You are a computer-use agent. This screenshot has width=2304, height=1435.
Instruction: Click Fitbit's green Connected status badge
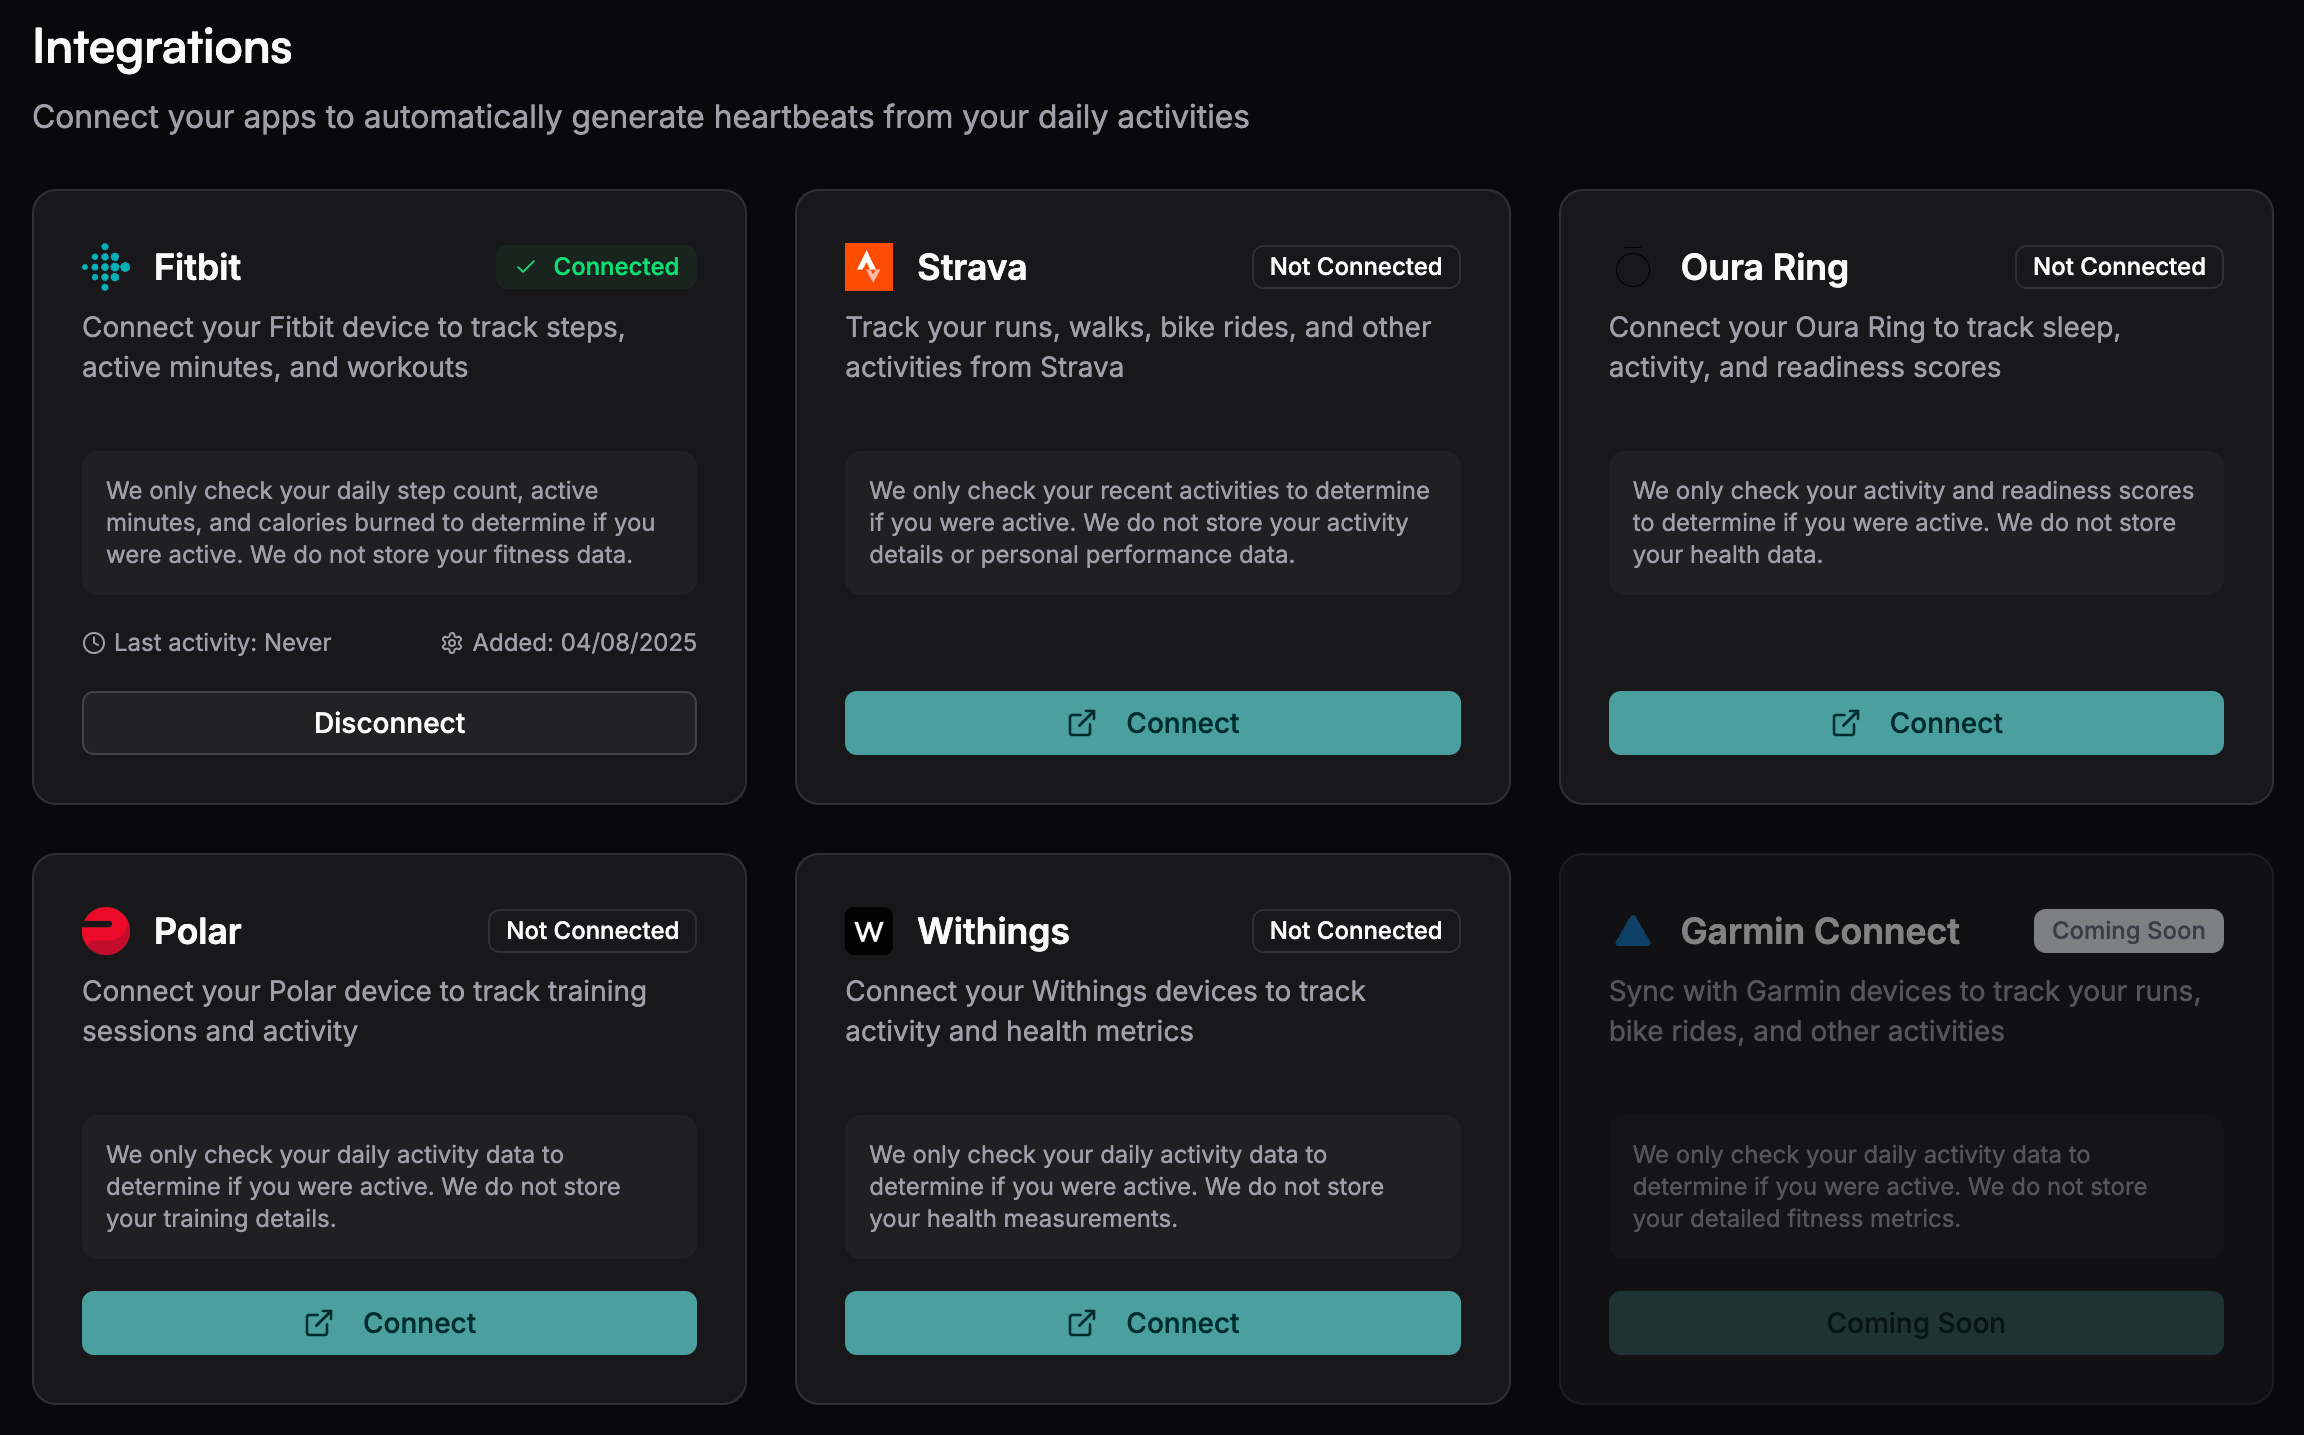(596, 267)
